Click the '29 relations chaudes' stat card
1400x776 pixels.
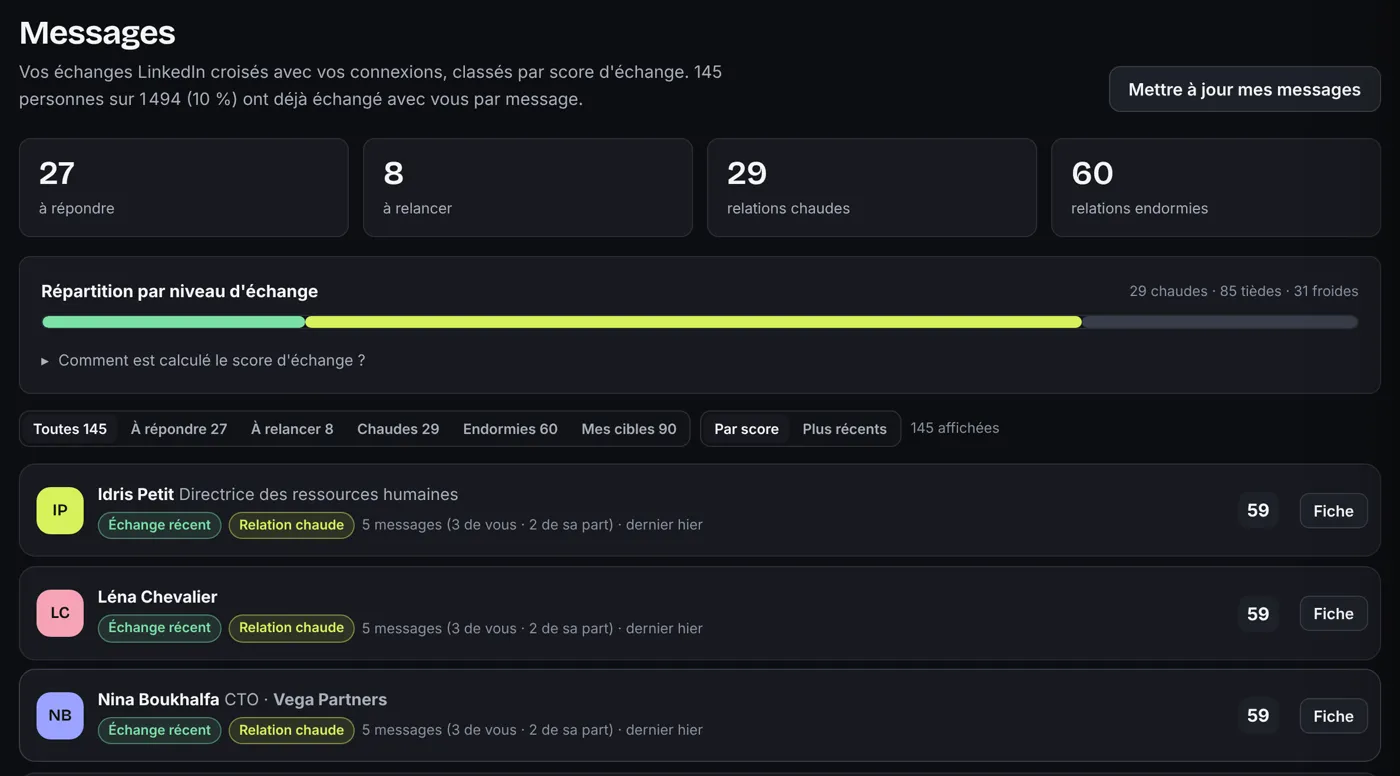[872, 188]
